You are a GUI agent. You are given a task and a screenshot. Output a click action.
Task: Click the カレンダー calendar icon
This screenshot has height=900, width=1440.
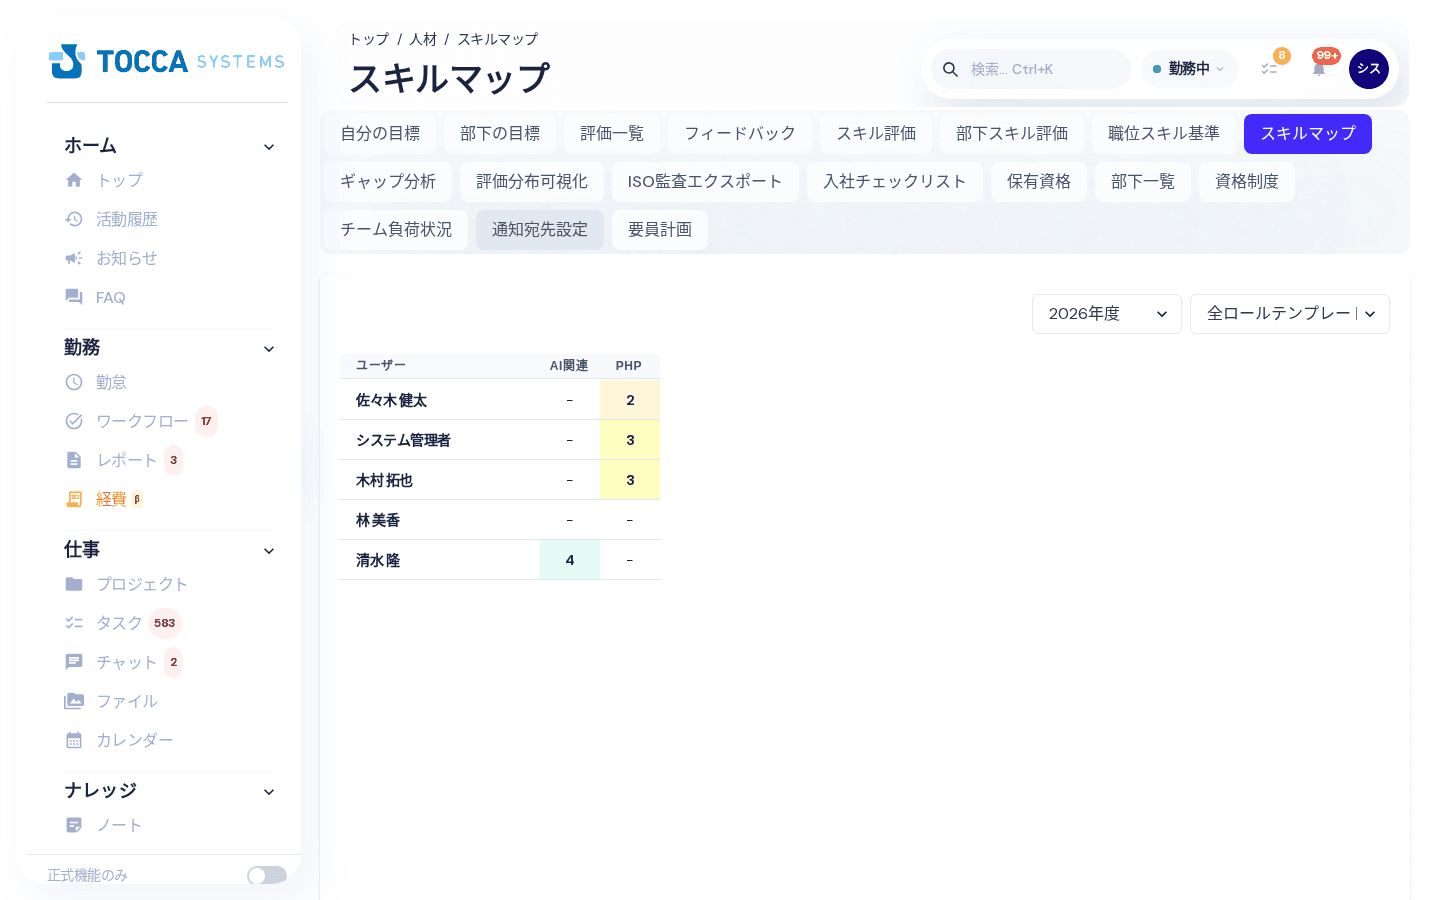(74, 740)
